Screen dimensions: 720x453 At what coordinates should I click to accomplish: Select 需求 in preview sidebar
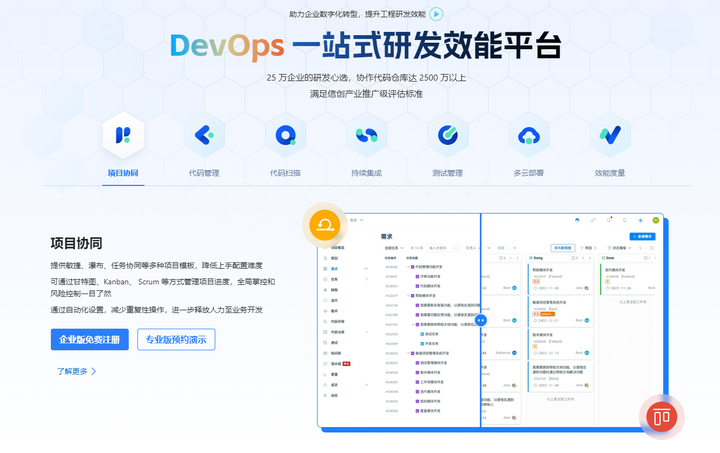pos(332,268)
